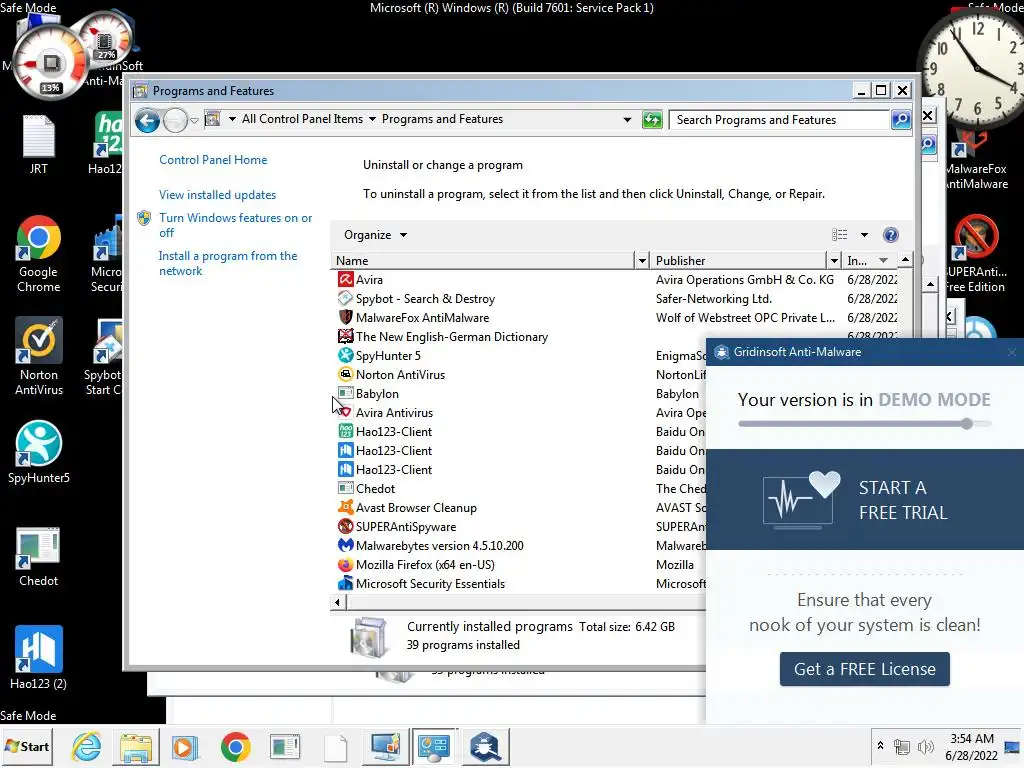The height and width of the screenshot is (768, 1024).
Task: Click the search magnifier icon in Programs and Features
Action: coord(901,120)
